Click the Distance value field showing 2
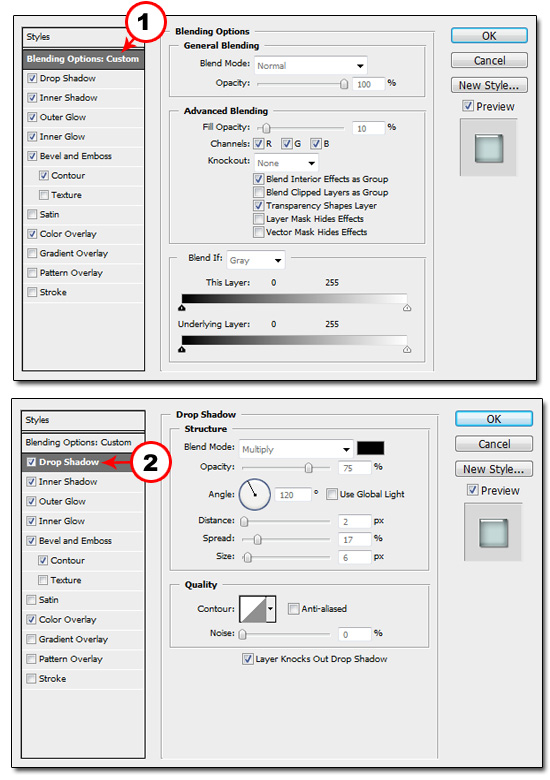Viewport: 550px width, 780px height. [355, 521]
